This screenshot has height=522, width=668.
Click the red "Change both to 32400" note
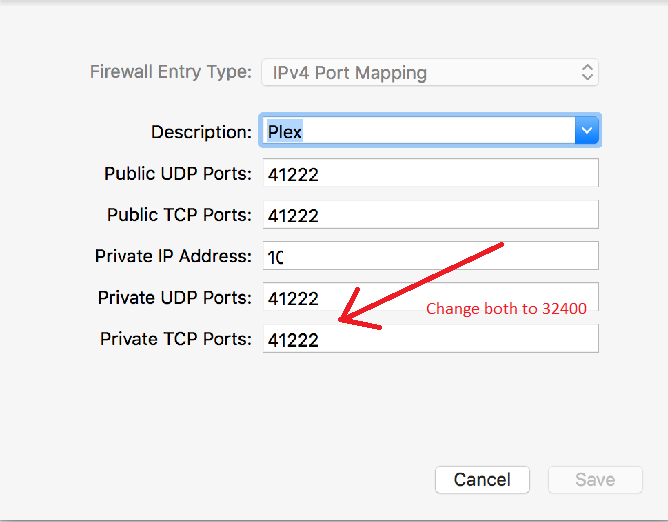pyautogui.click(x=506, y=309)
